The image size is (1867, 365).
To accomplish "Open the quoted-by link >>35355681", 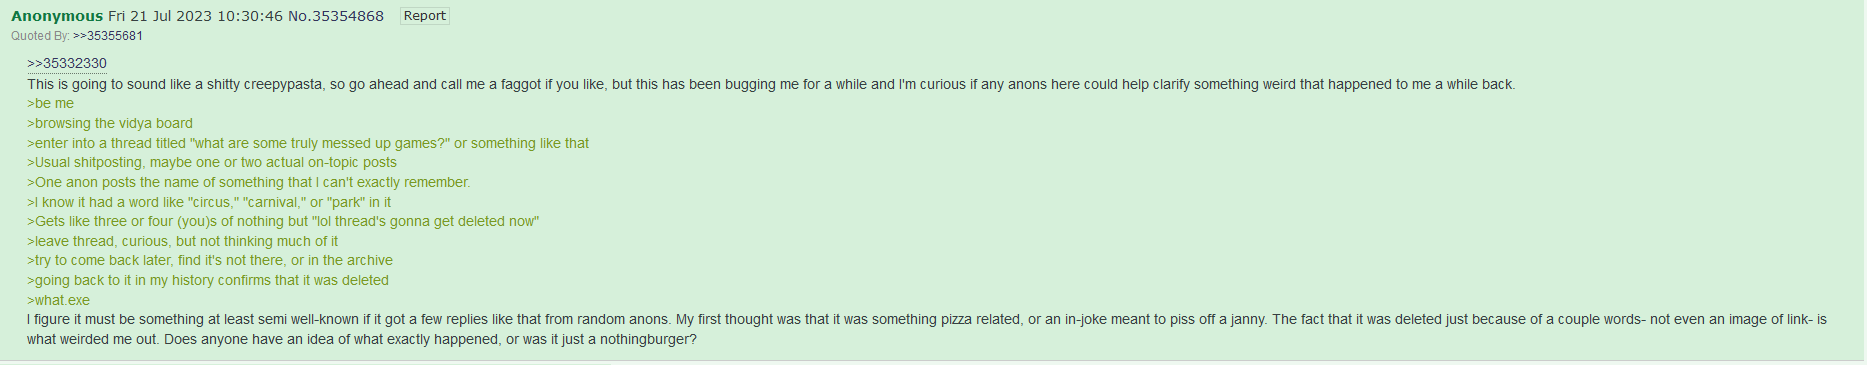I will pyautogui.click(x=108, y=36).
